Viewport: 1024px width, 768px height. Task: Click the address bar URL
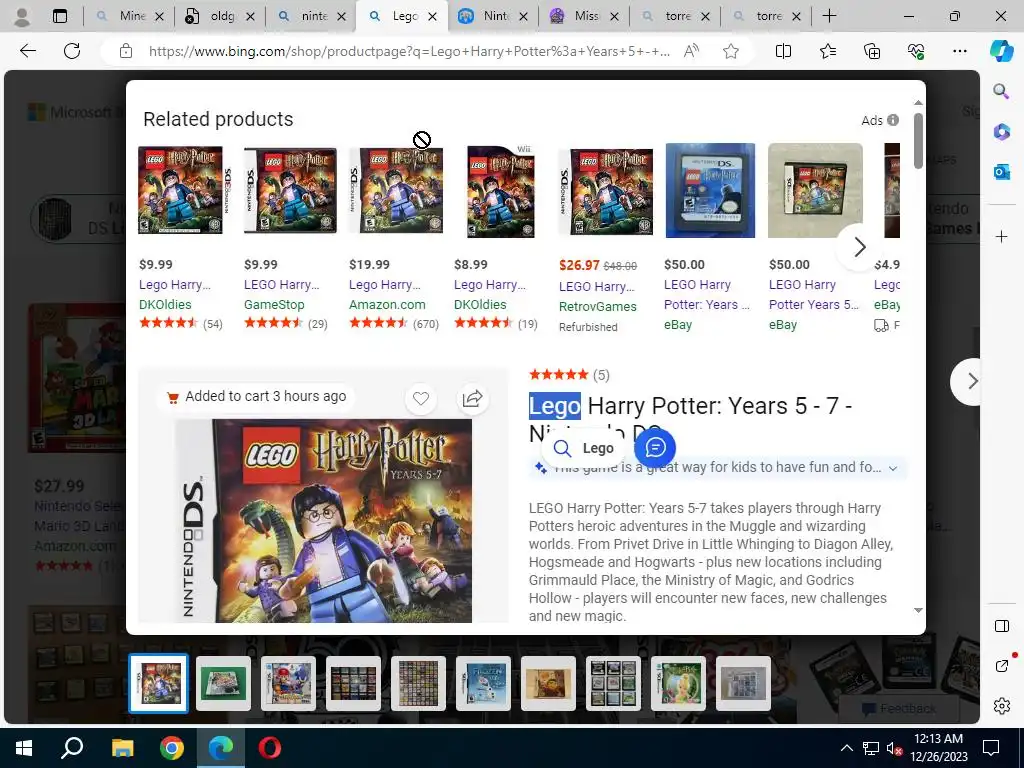click(409, 51)
